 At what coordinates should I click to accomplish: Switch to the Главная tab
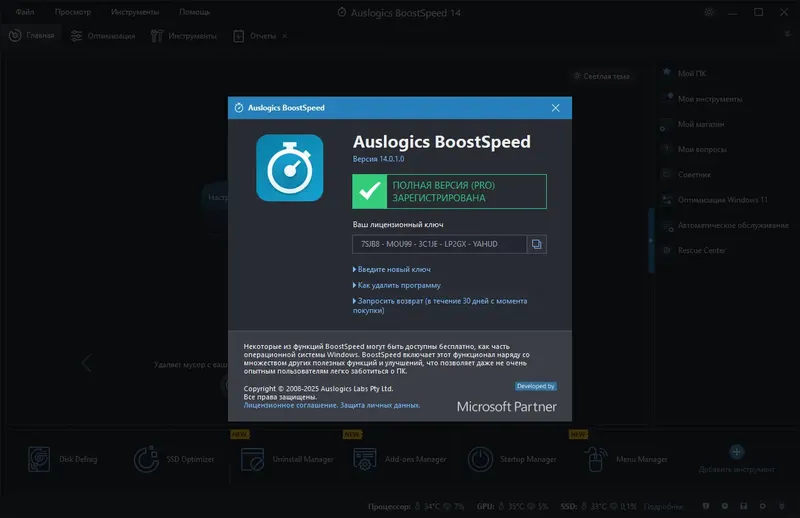(x=32, y=35)
